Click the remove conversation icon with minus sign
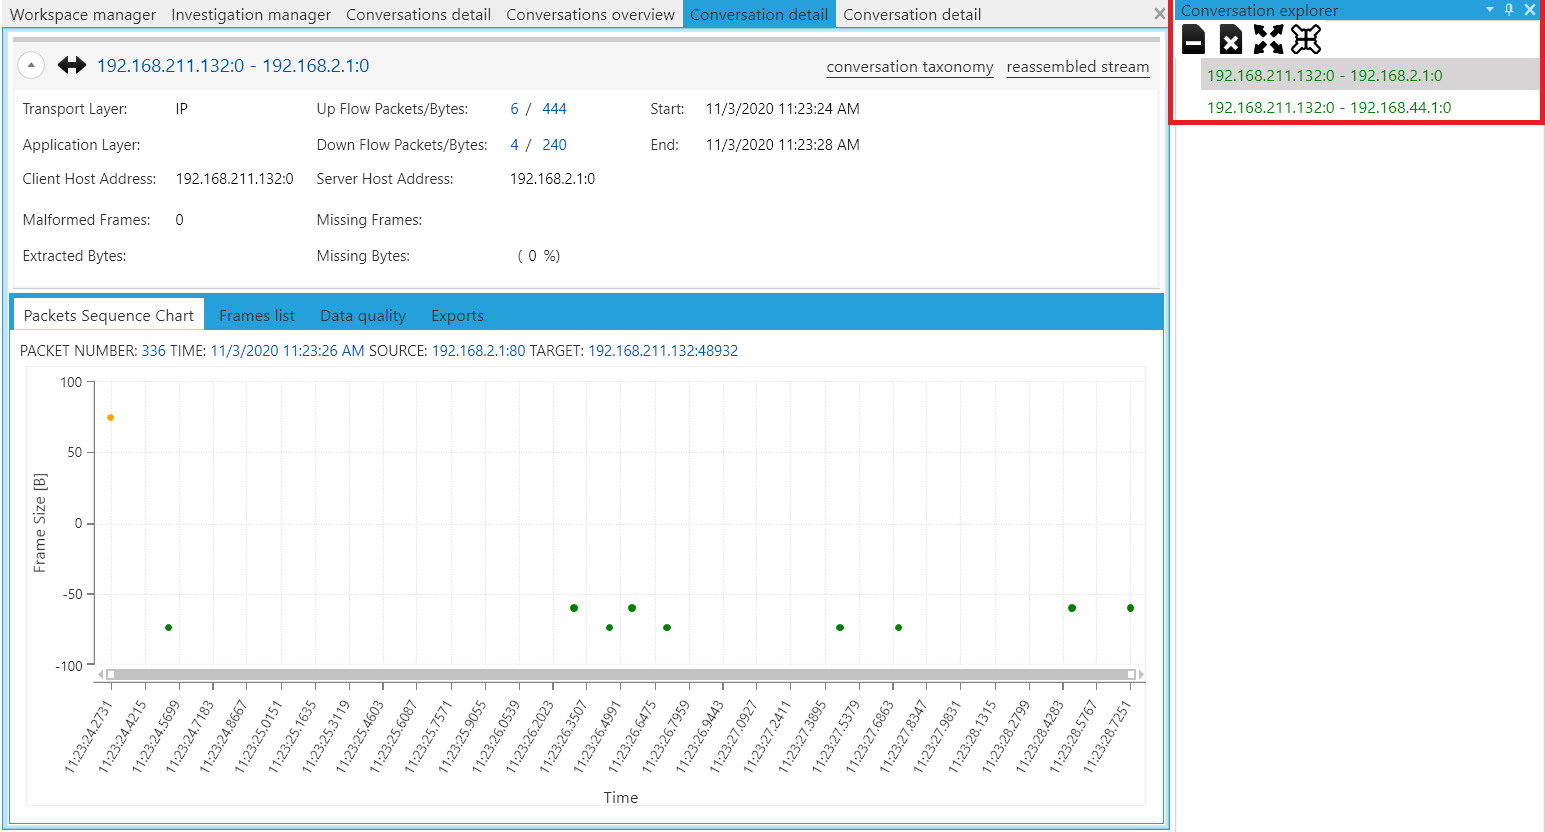 click(x=1193, y=40)
